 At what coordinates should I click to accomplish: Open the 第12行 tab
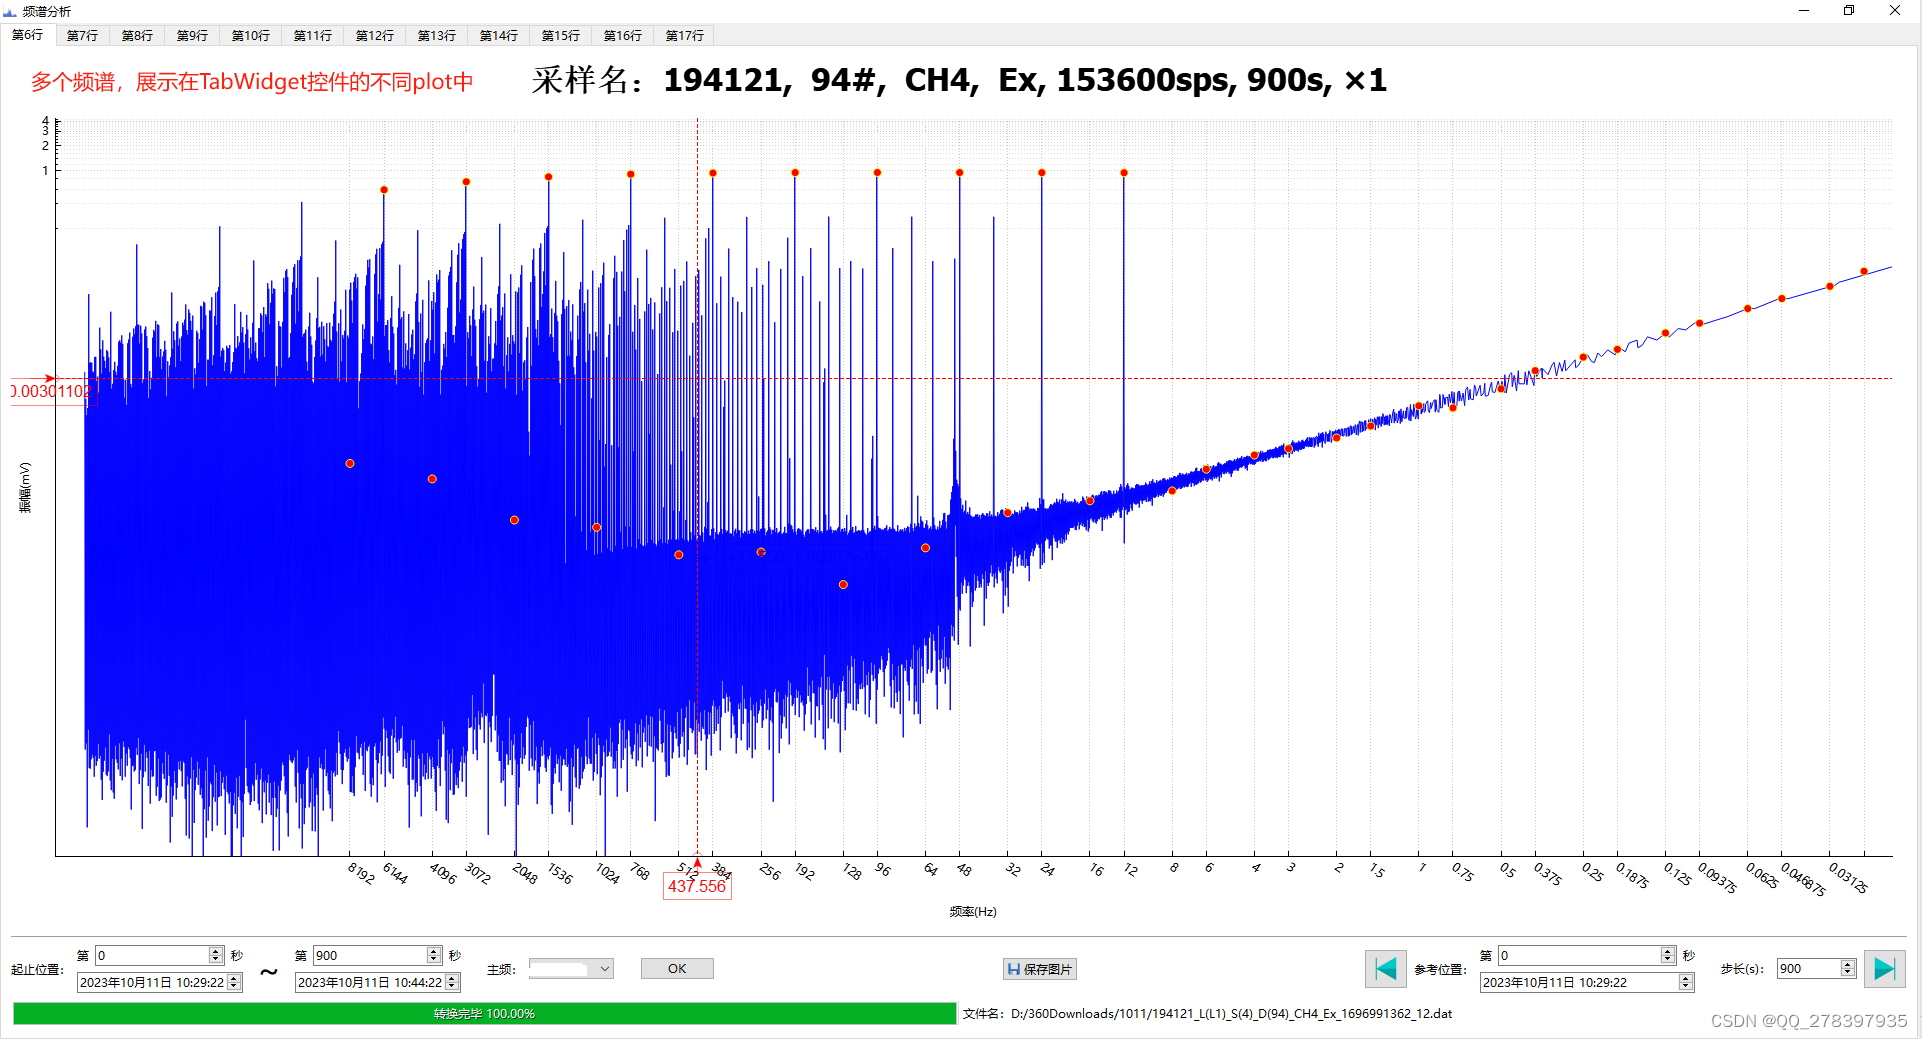[x=374, y=35]
